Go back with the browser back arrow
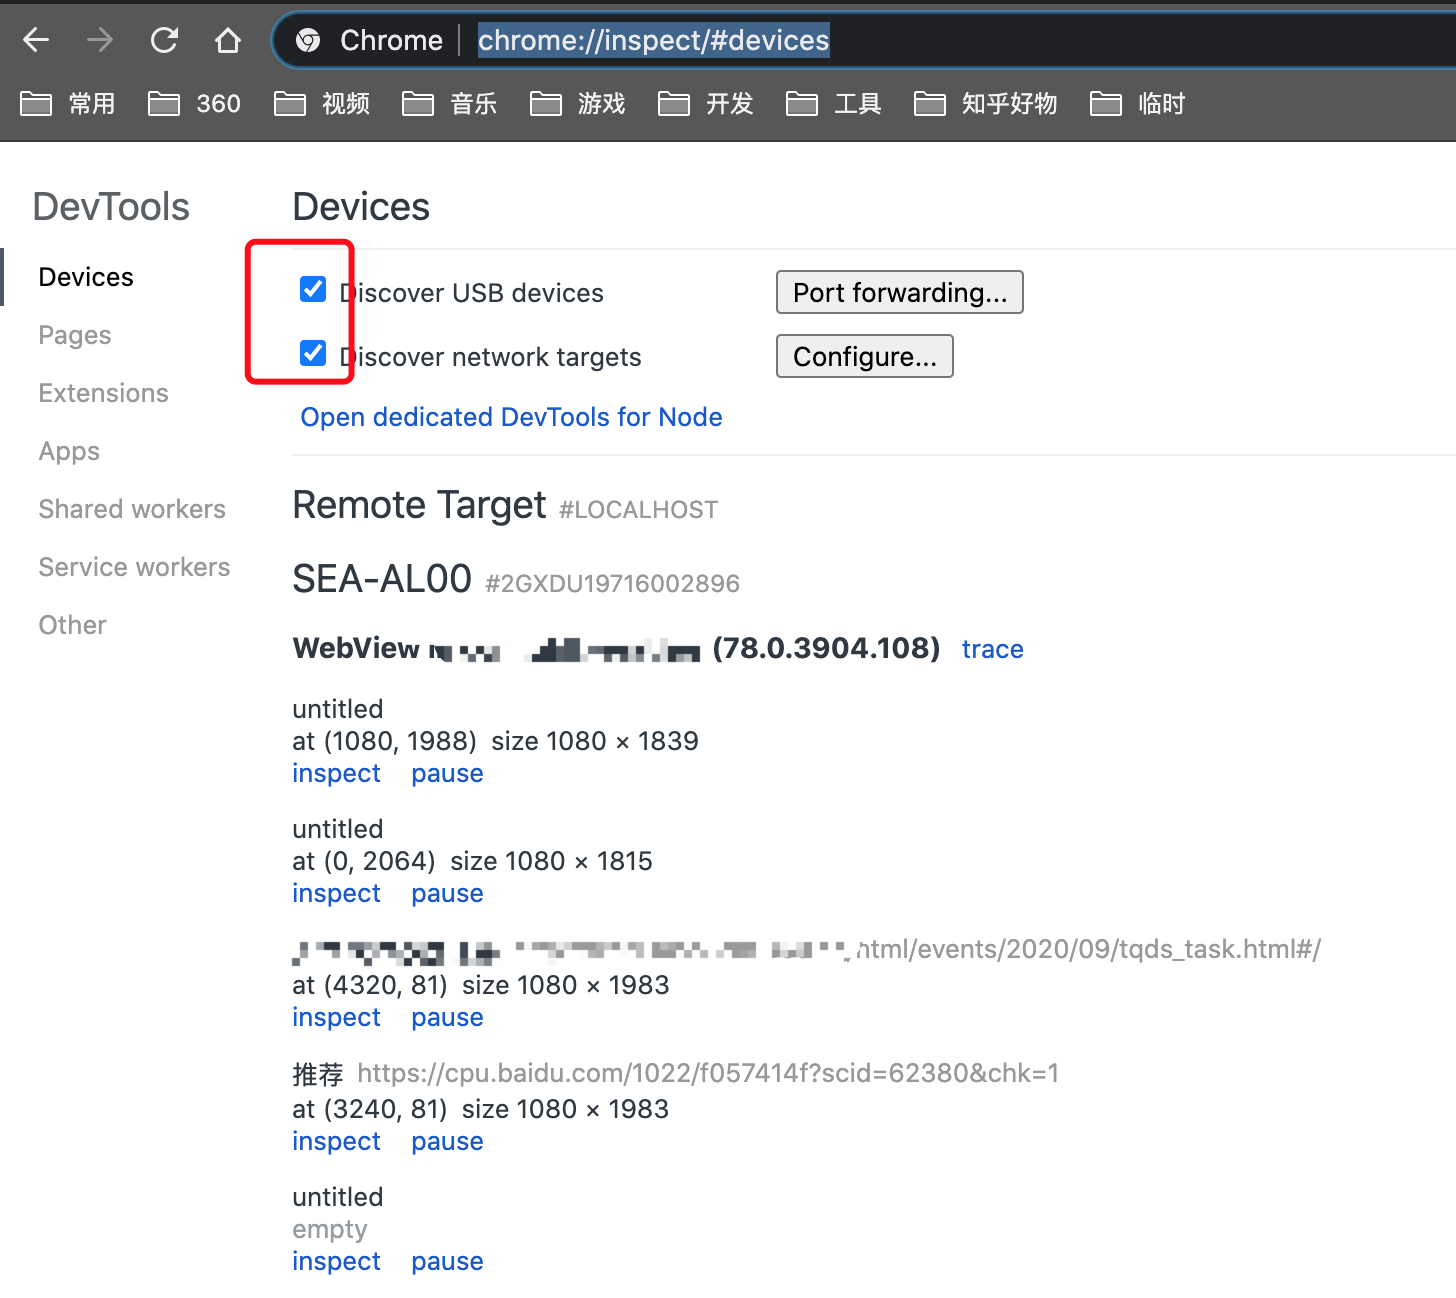1456x1298 pixels. [36, 40]
